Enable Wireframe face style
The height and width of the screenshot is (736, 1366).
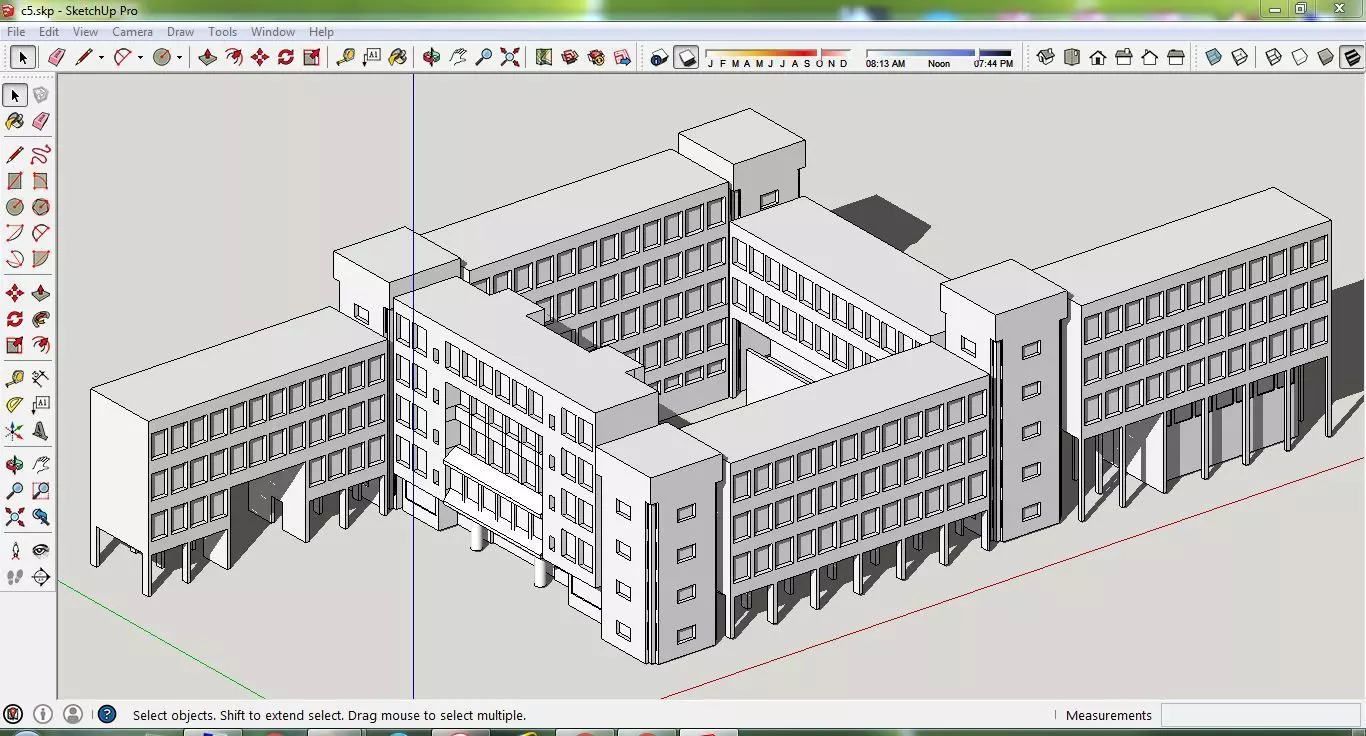tap(1274, 57)
